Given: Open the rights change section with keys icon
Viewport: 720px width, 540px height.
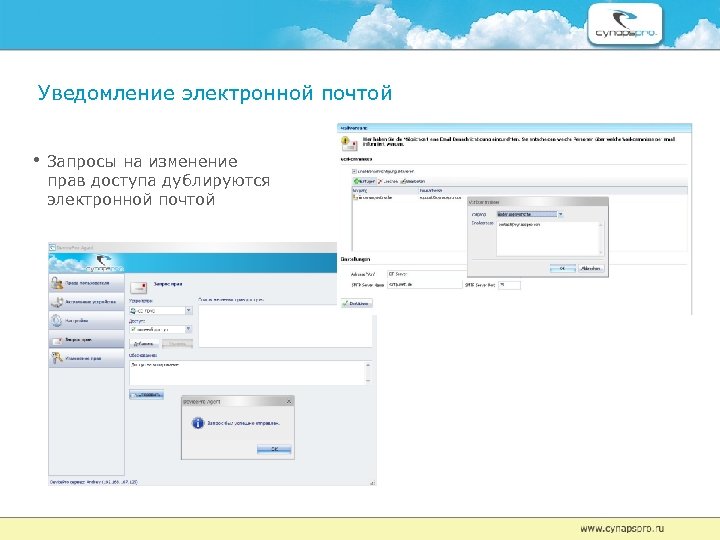Looking at the screenshot, I should tap(86, 358).
